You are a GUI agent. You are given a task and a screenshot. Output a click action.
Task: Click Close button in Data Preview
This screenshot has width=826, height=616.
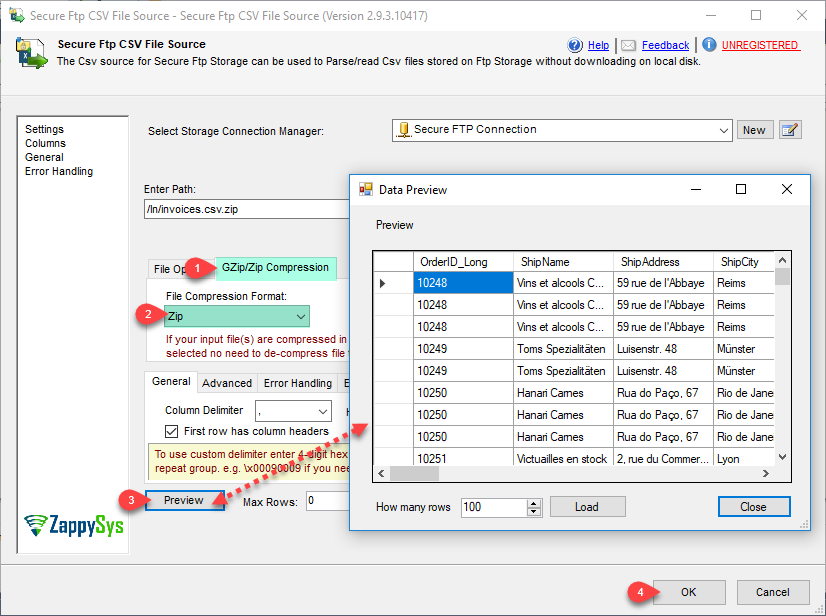[x=754, y=507]
